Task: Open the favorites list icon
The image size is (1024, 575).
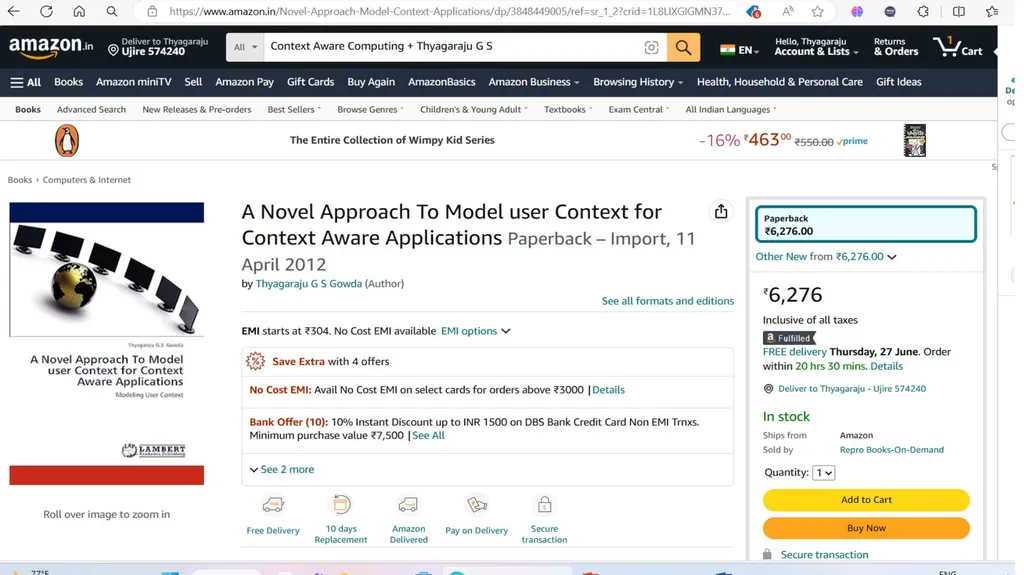Action: pos(992,11)
